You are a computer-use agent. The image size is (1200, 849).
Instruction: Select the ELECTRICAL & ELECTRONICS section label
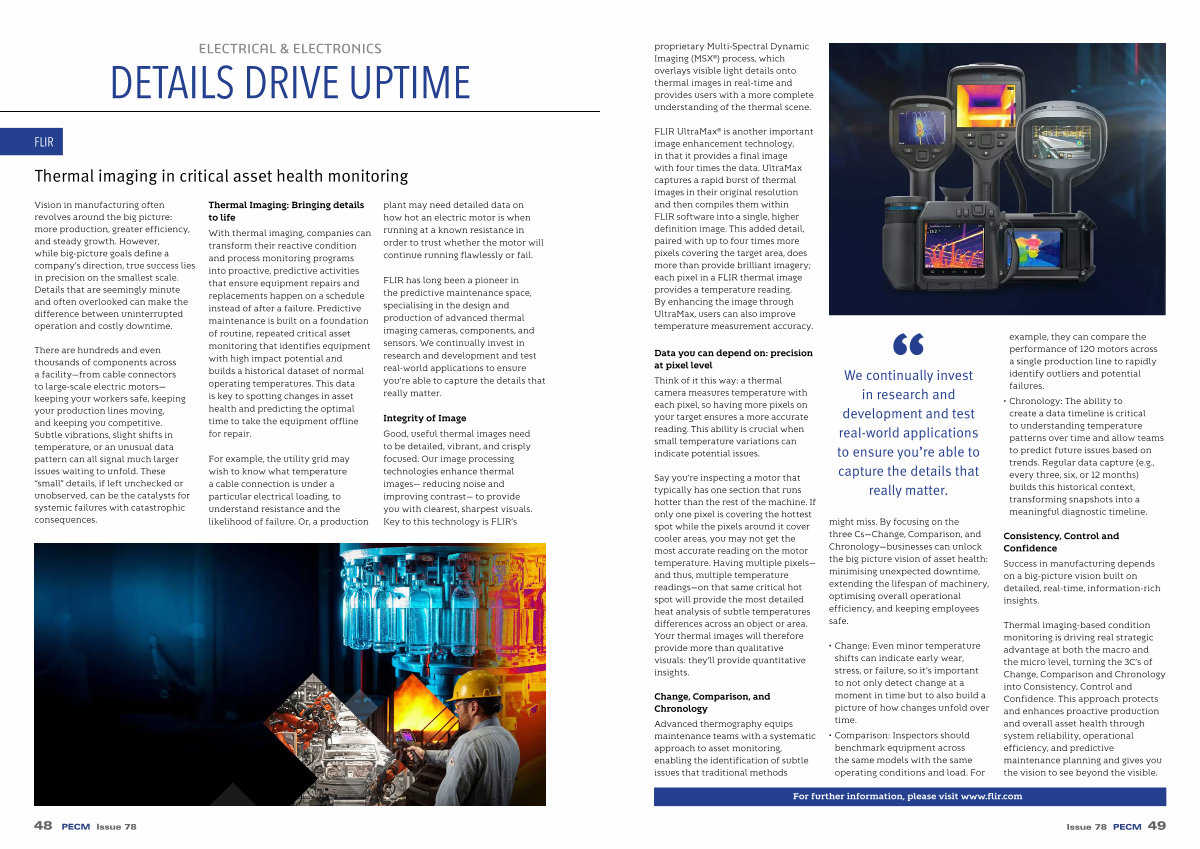coord(290,48)
